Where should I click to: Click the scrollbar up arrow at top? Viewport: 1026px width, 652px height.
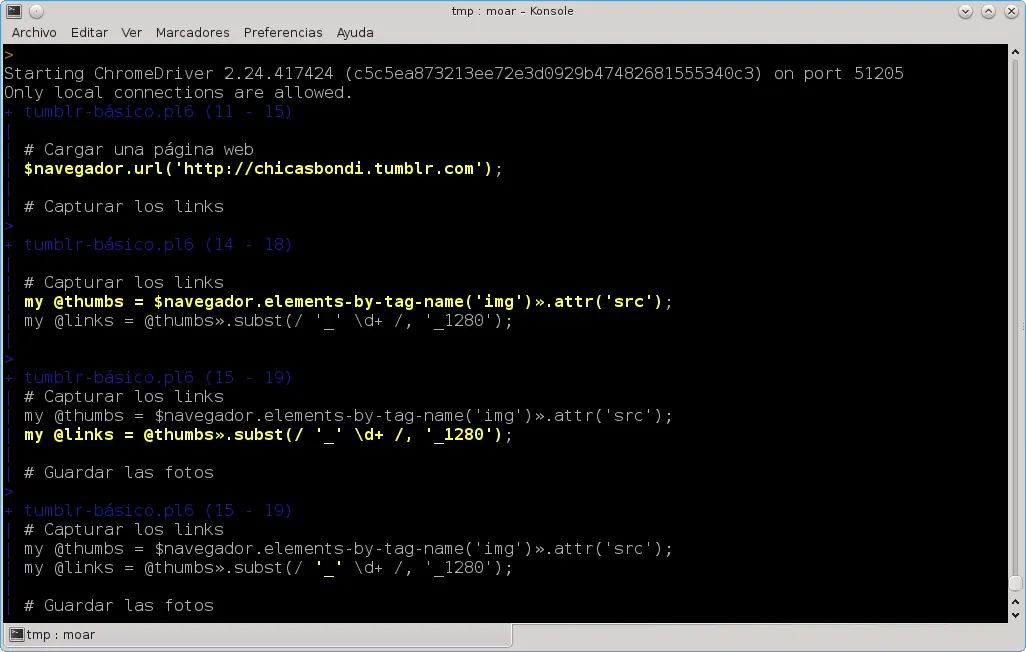1015,52
